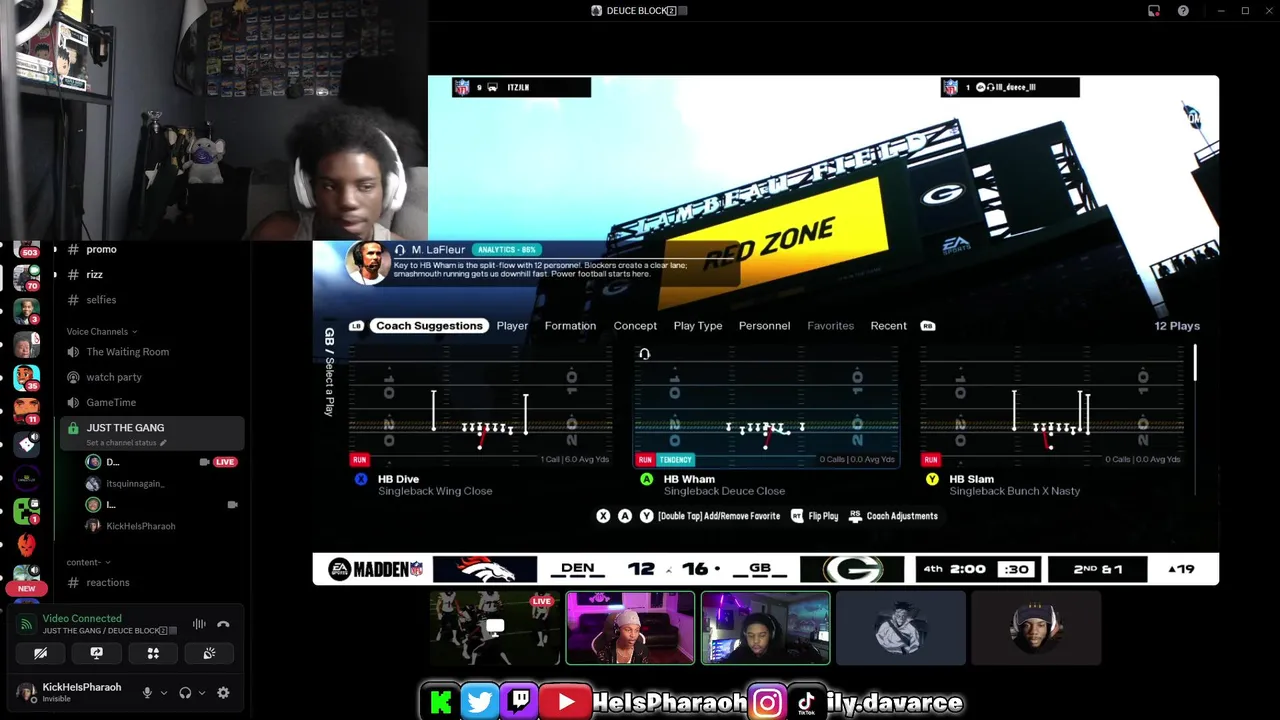The height and width of the screenshot is (720, 1280).
Task: Click the Coach Adjustments prompt
Action: [893, 516]
